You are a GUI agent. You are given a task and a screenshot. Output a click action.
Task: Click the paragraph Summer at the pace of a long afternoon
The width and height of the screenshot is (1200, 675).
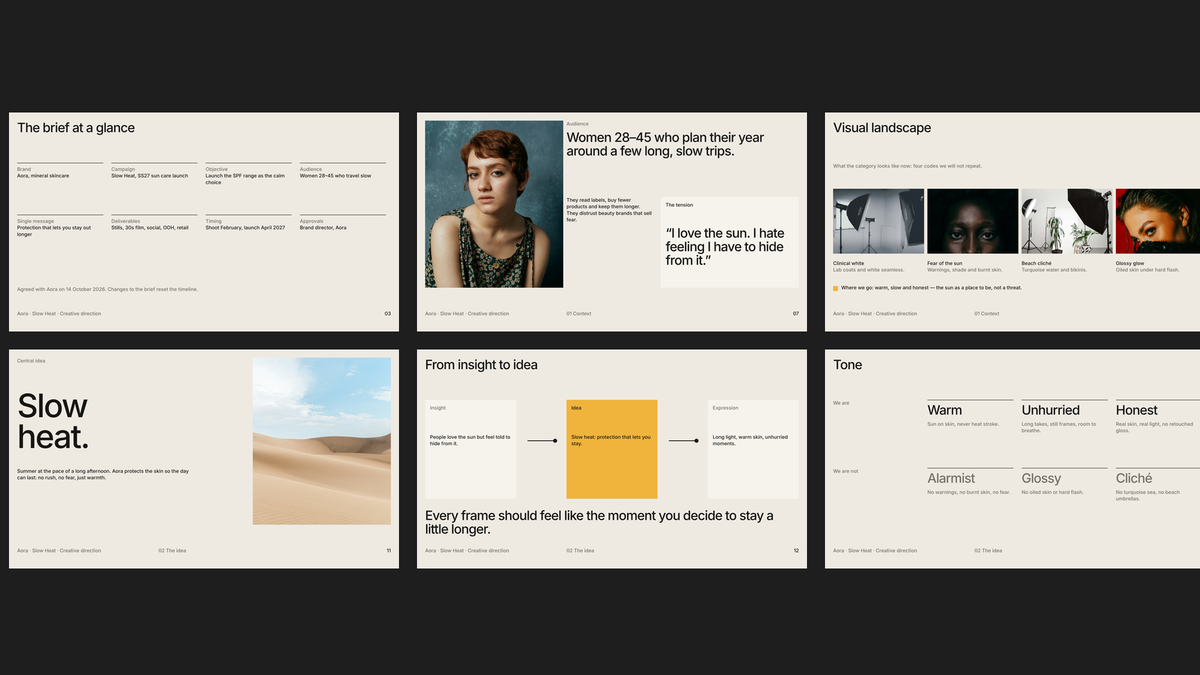[103, 474]
